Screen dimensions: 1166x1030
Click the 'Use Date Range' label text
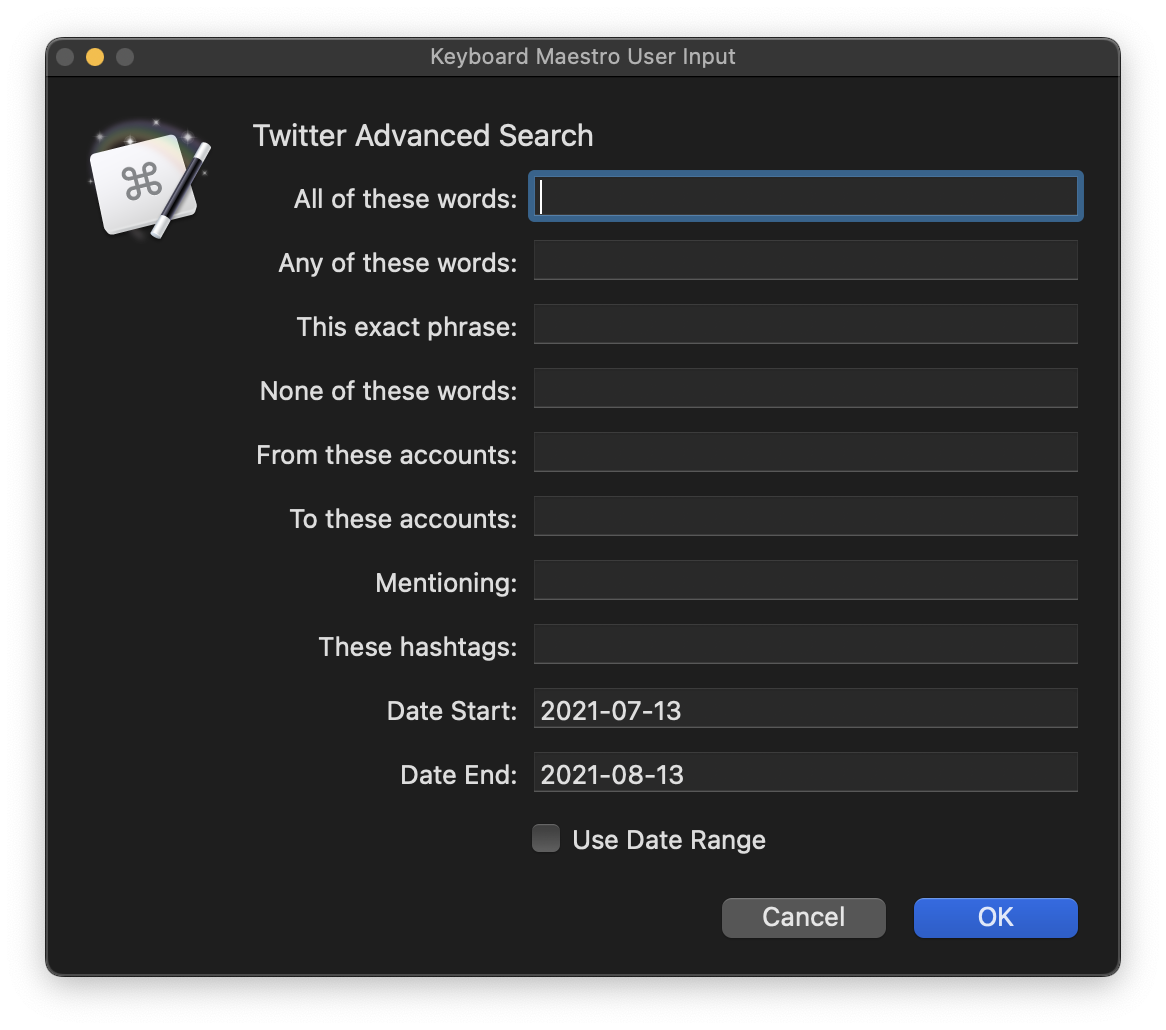click(669, 840)
